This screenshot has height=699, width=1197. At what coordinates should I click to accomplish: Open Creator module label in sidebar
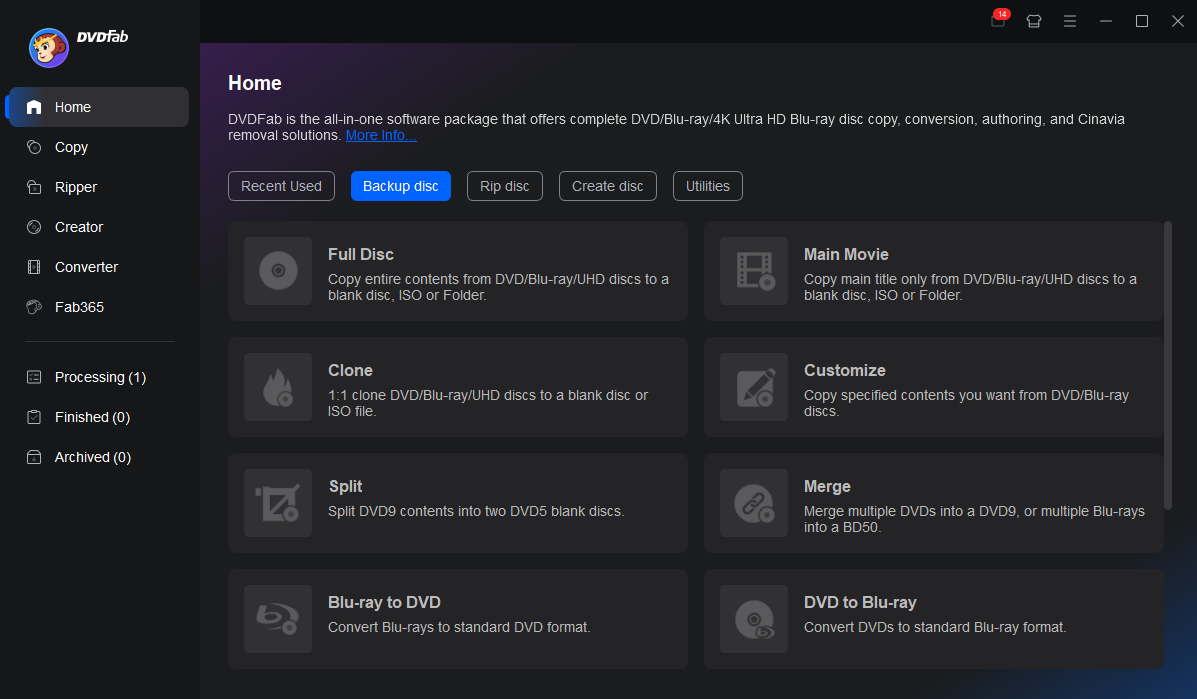(x=79, y=227)
